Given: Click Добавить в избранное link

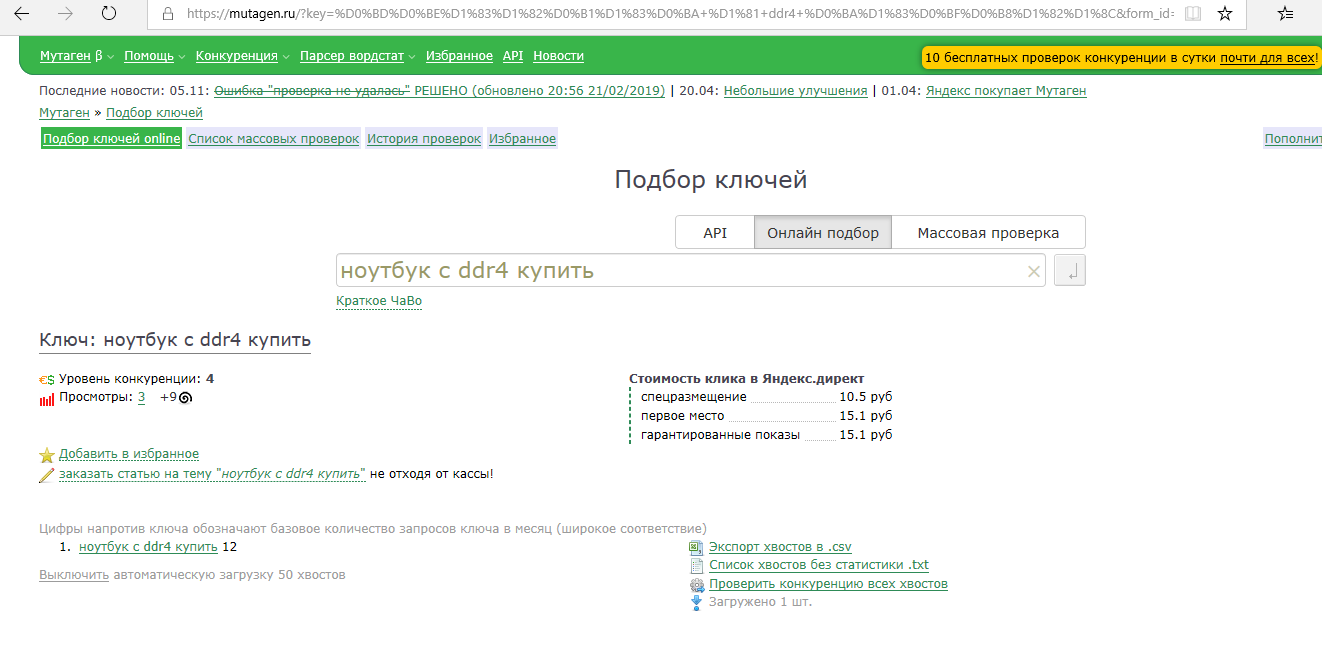Looking at the screenshot, I should pos(129,454).
